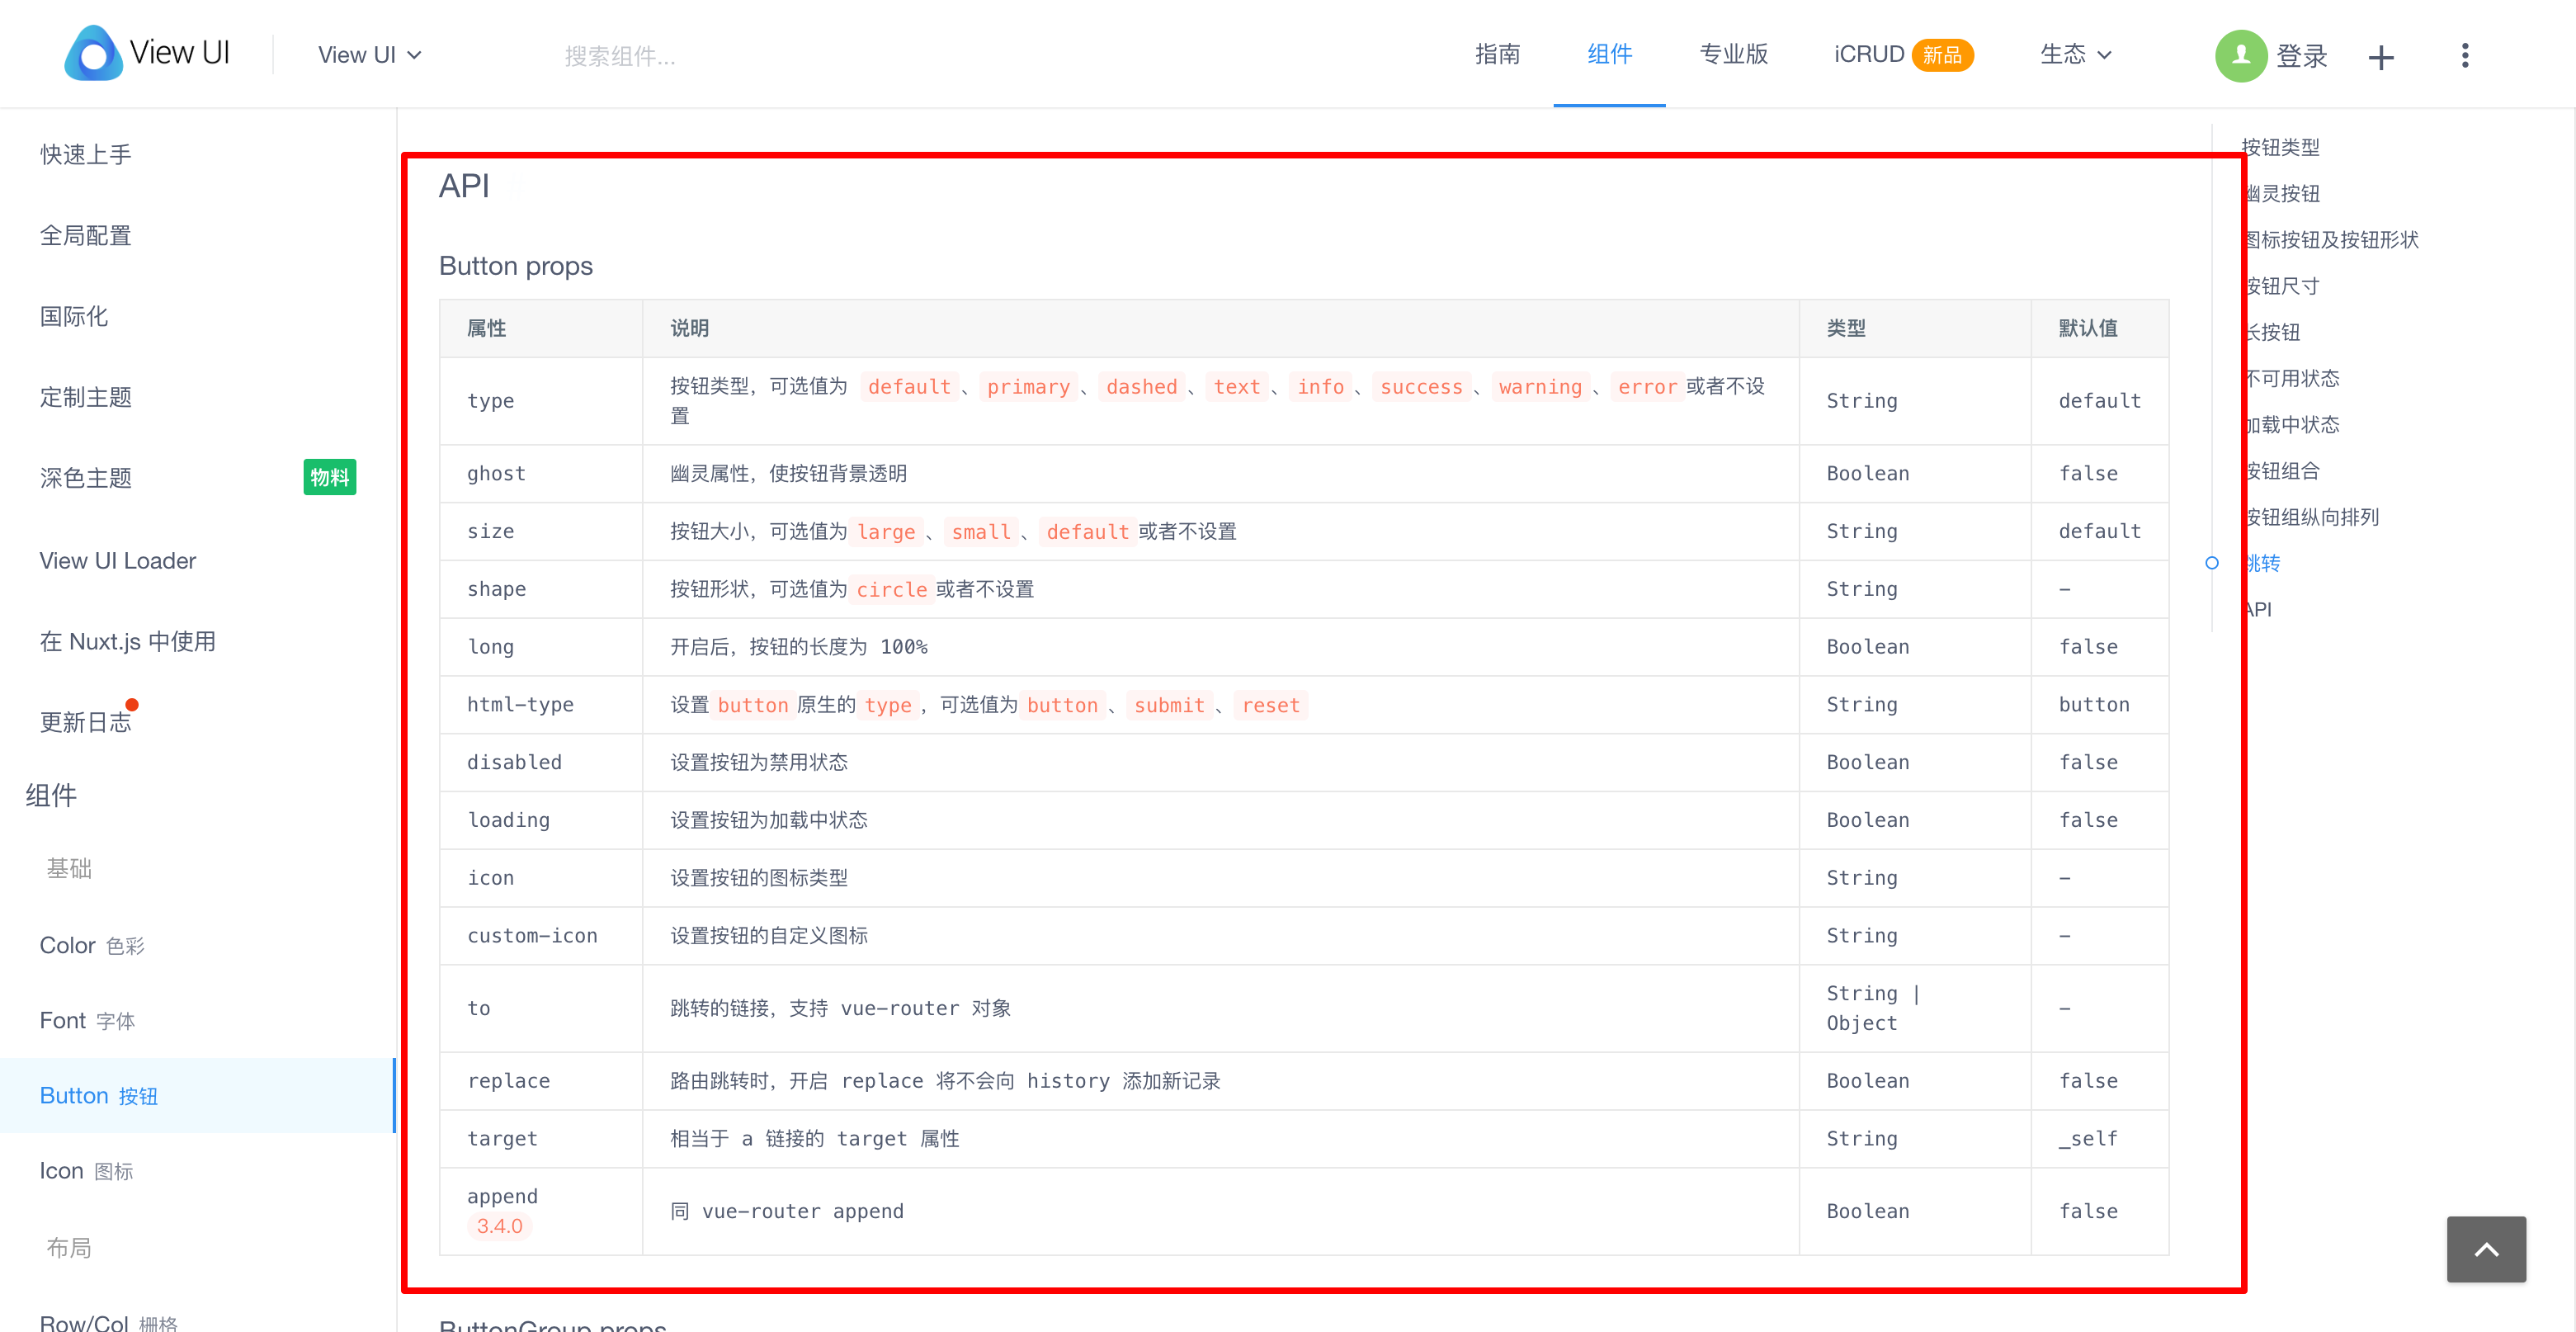This screenshot has height=1332, width=2576.
Task: Jump to API via the right anchor link
Action: pos(2257,609)
